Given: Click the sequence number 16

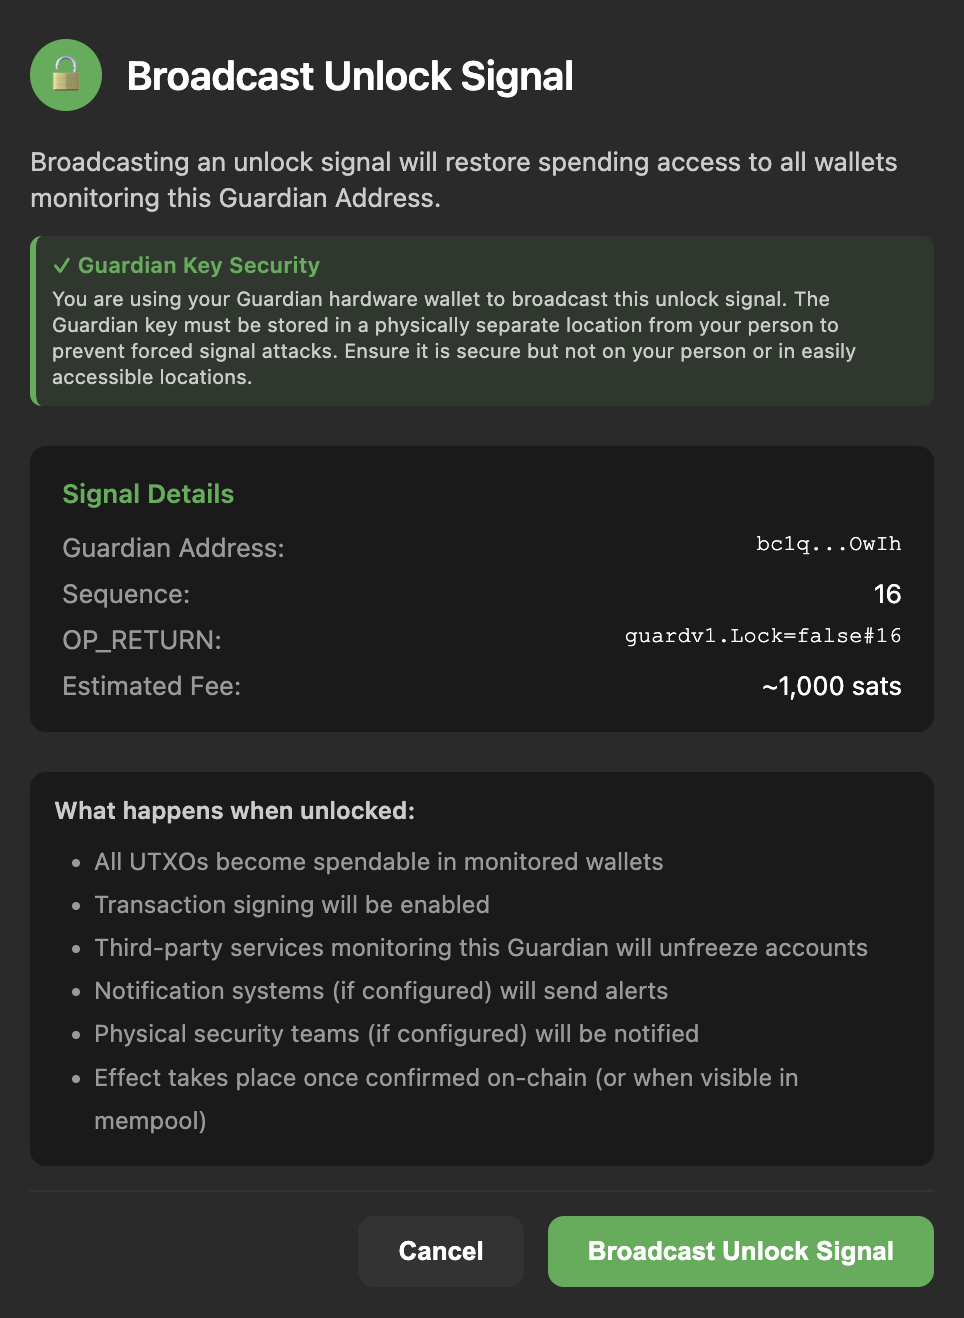Looking at the screenshot, I should (x=887, y=594).
